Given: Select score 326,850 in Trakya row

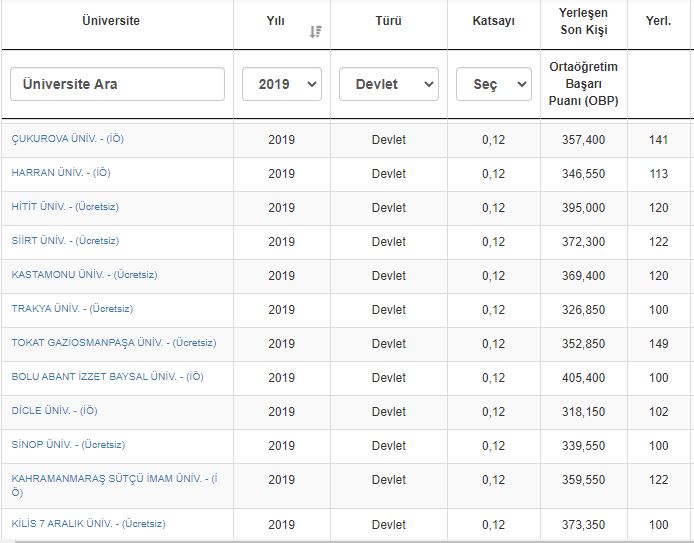Looking at the screenshot, I should 583,310.
